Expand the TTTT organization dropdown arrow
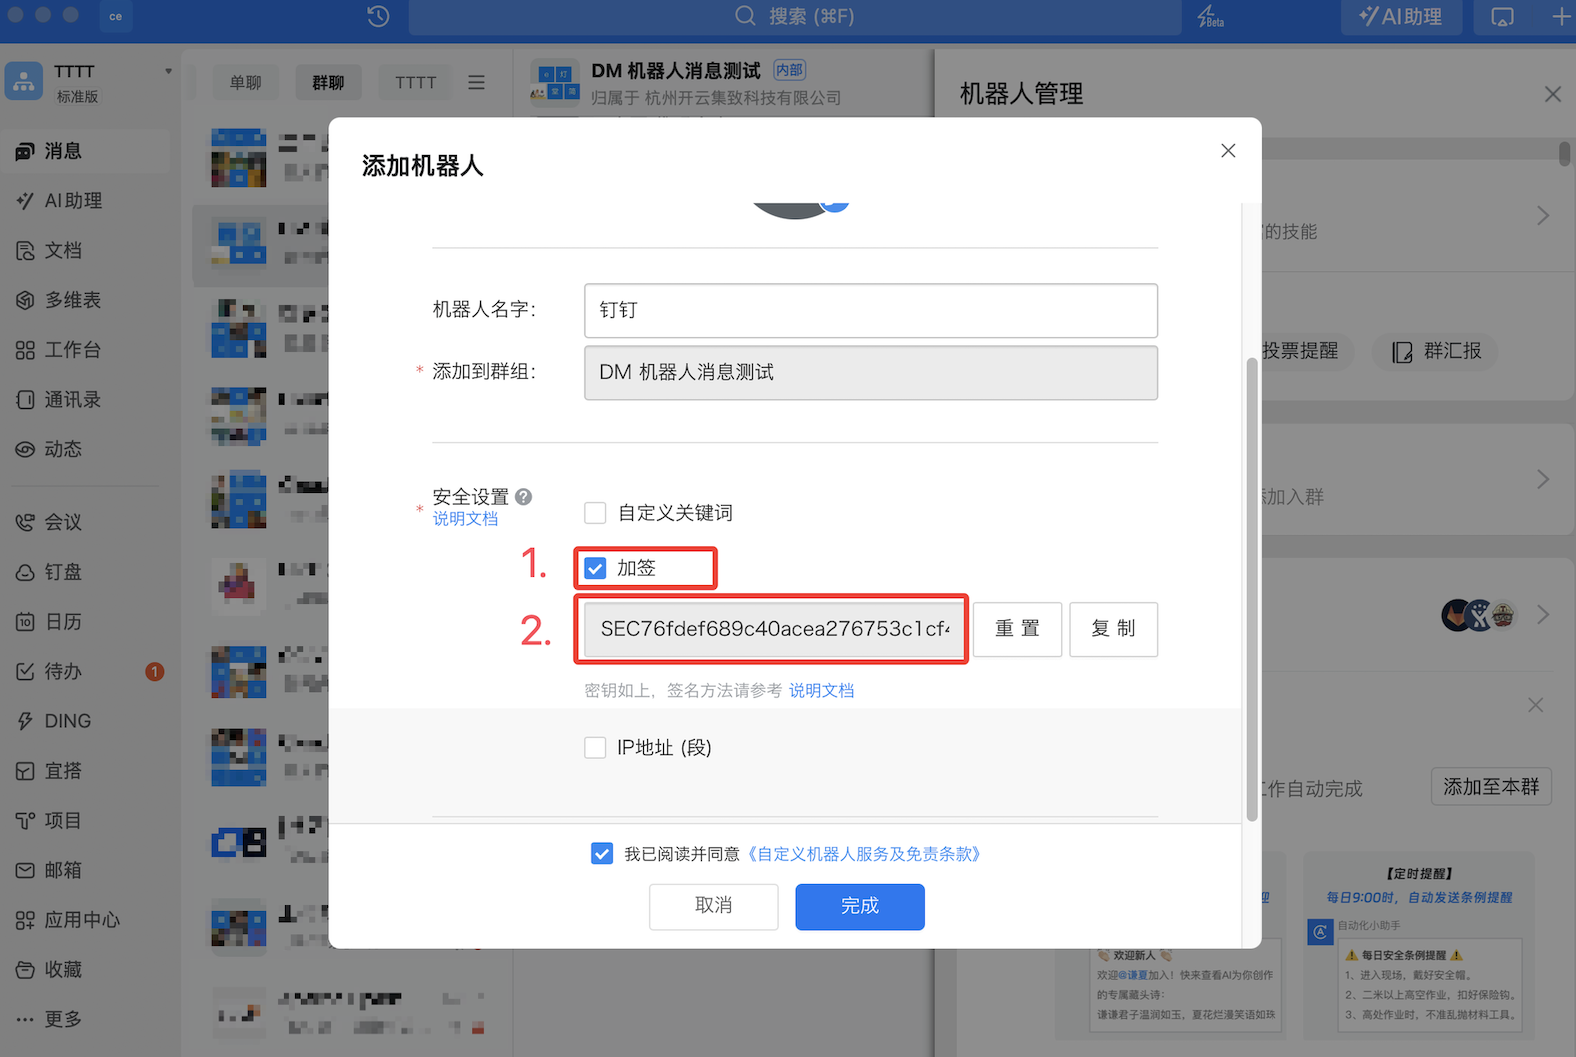This screenshot has height=1057, width=1576. coord(168,72)
